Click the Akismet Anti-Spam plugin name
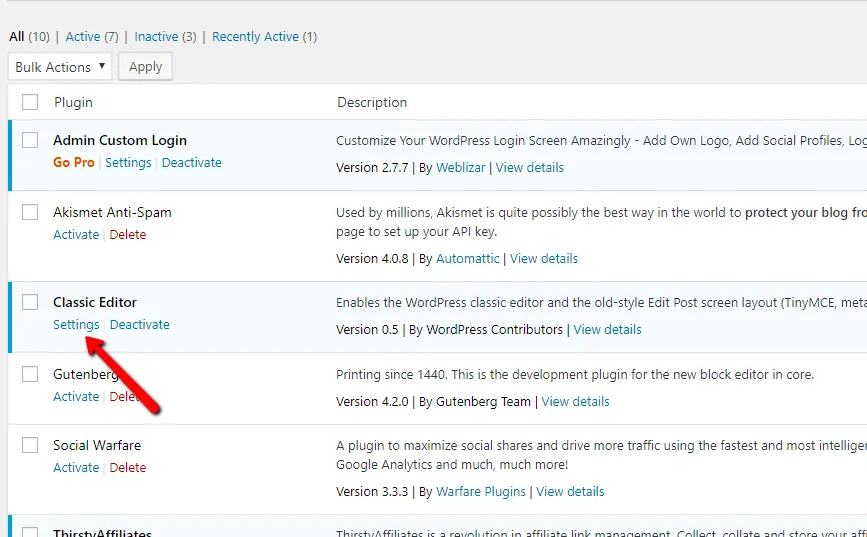867x537 pixels. [x=112, y=212]
